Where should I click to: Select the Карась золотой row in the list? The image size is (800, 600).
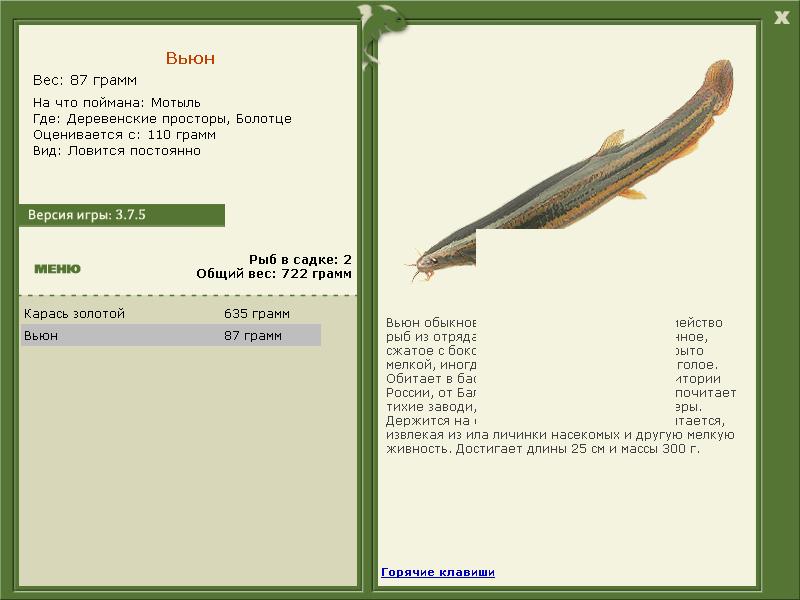pyautogui.click(x=171, y=313)
